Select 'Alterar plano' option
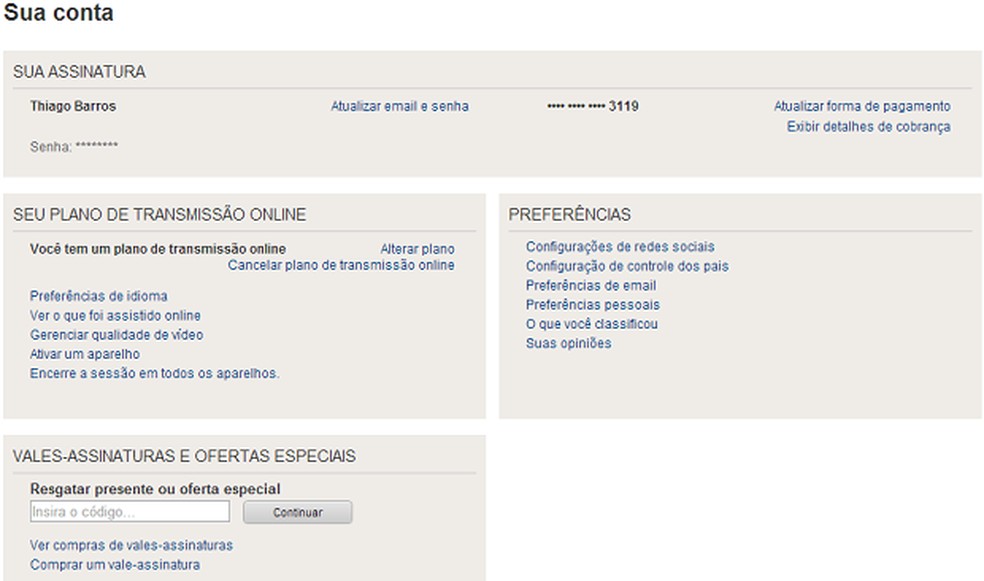Viewport: 984px width, 581px height. pos(416,248)
